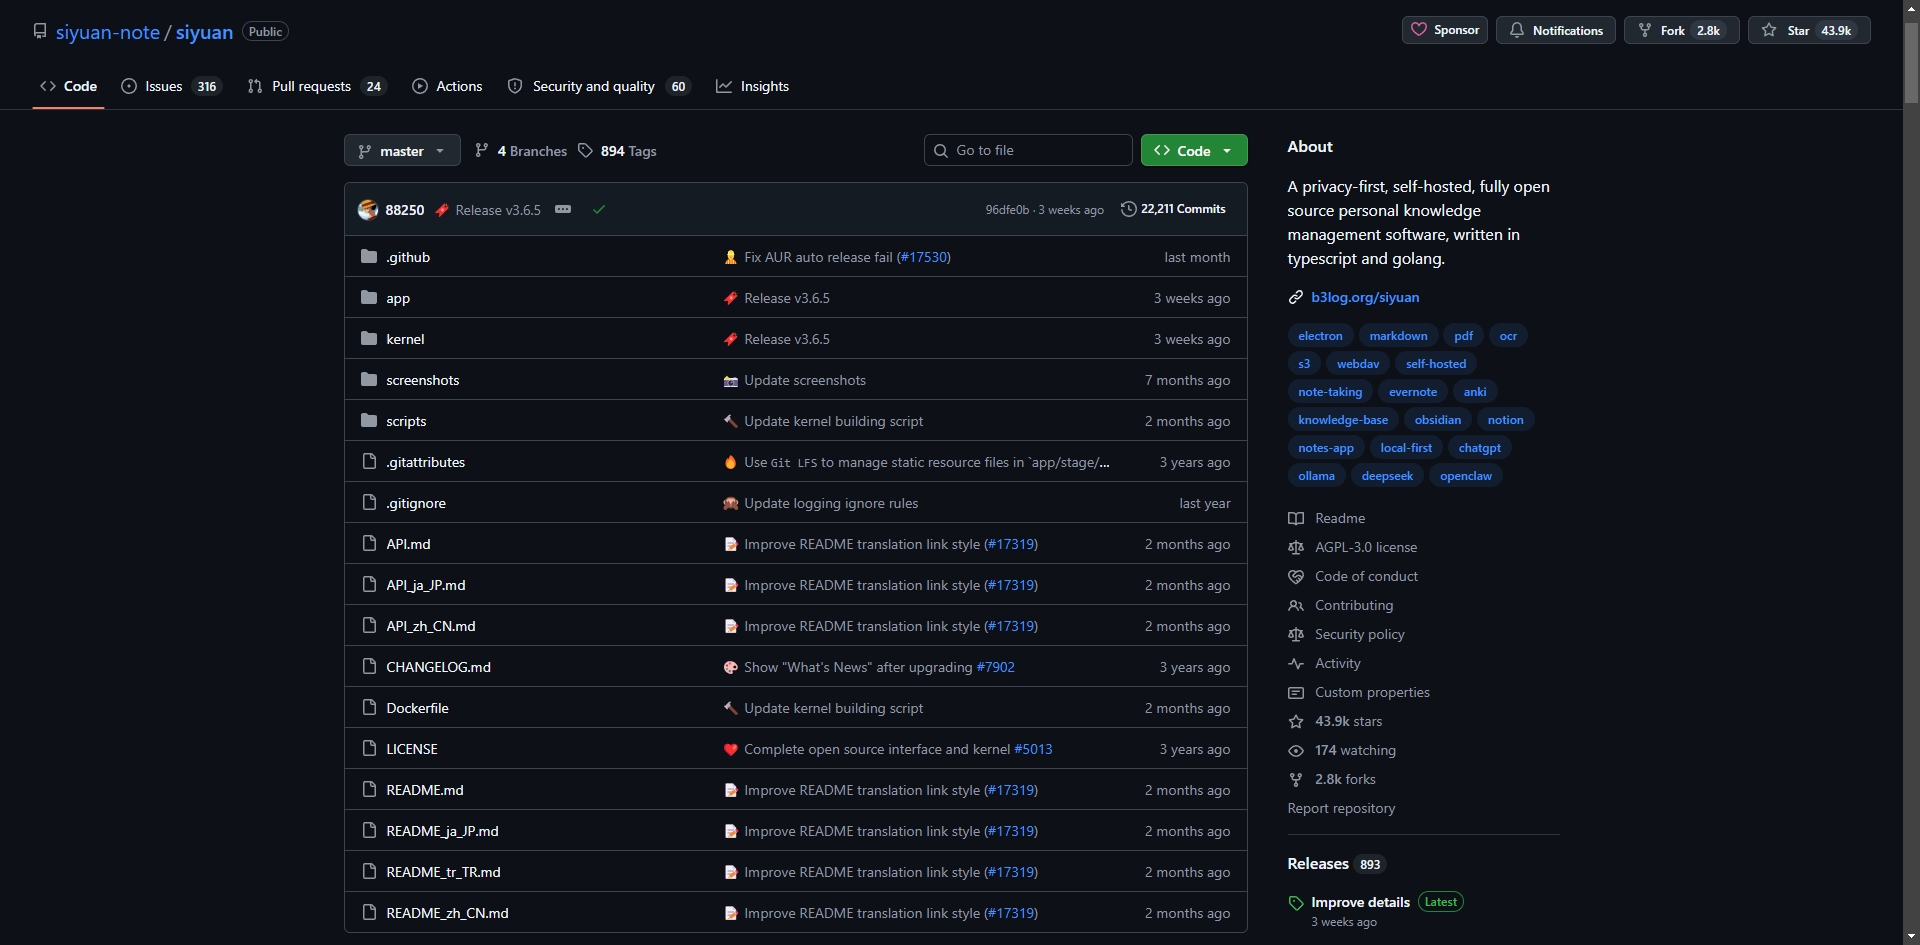The image size is (1920, 945).
Task: Open the markdown topic tag
Action: (1398, 336)
